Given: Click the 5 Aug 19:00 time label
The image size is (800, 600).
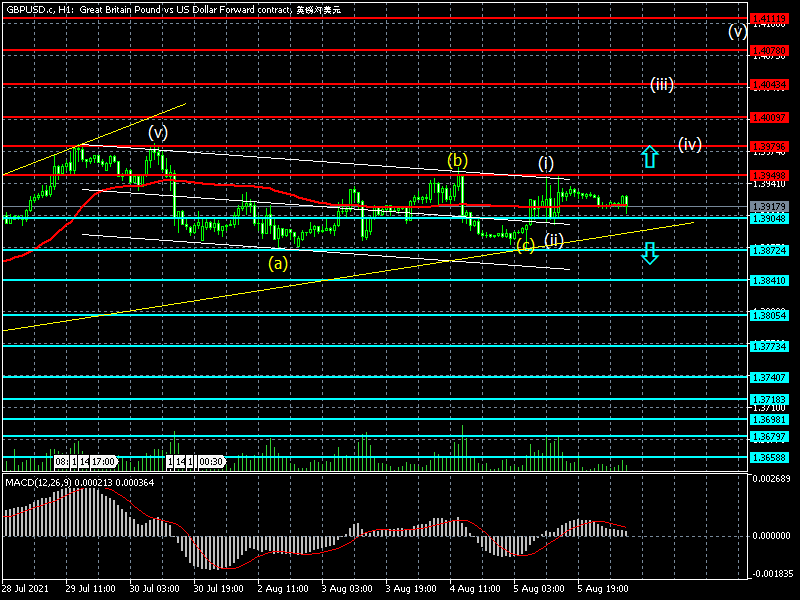Looking at the screenshot, I should tap(603, 589).
